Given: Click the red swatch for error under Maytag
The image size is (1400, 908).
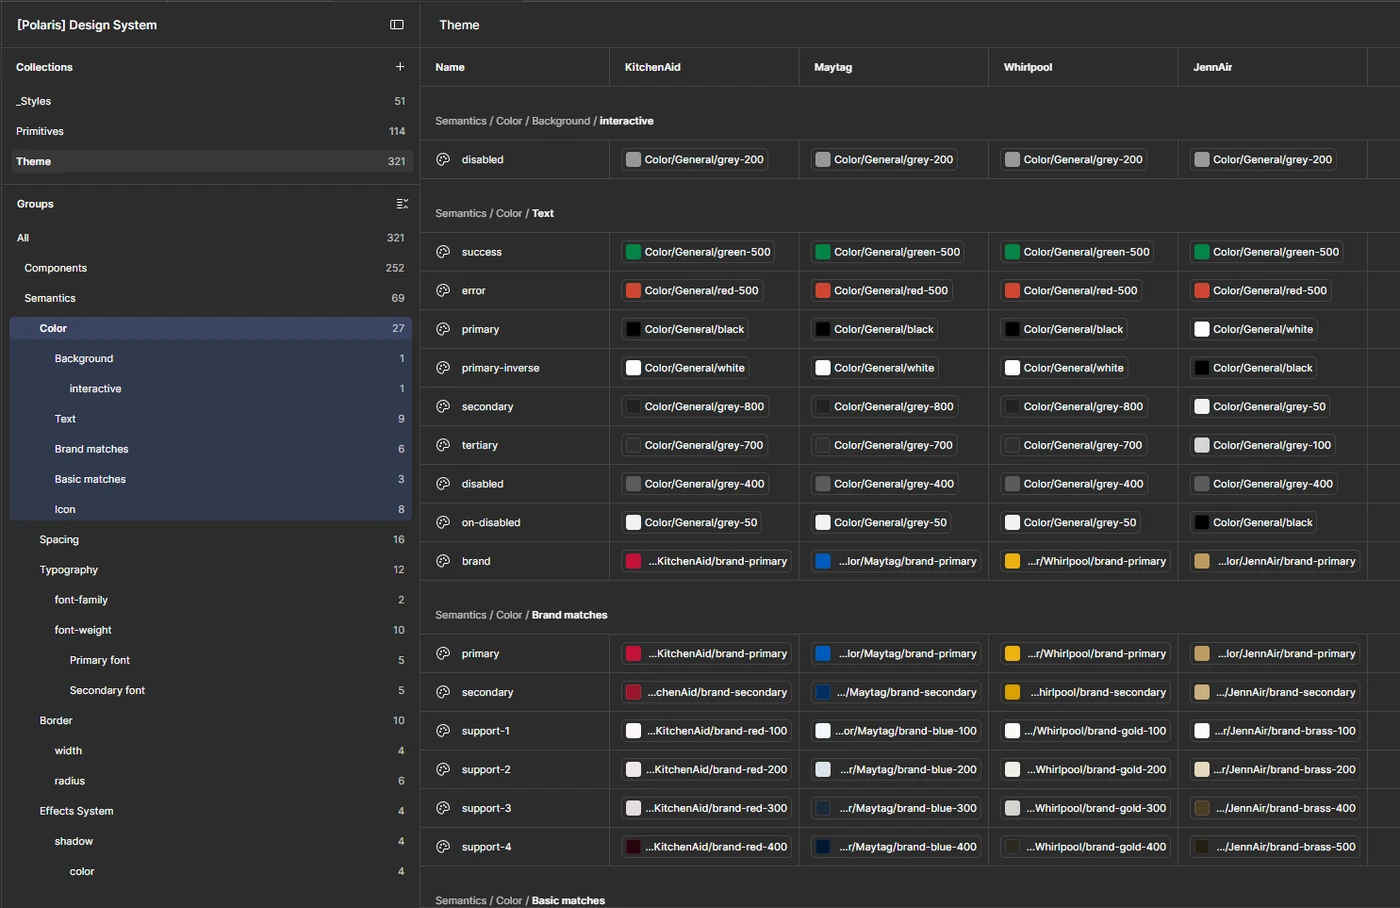Looking at the screenshot, I should (823, 291).
